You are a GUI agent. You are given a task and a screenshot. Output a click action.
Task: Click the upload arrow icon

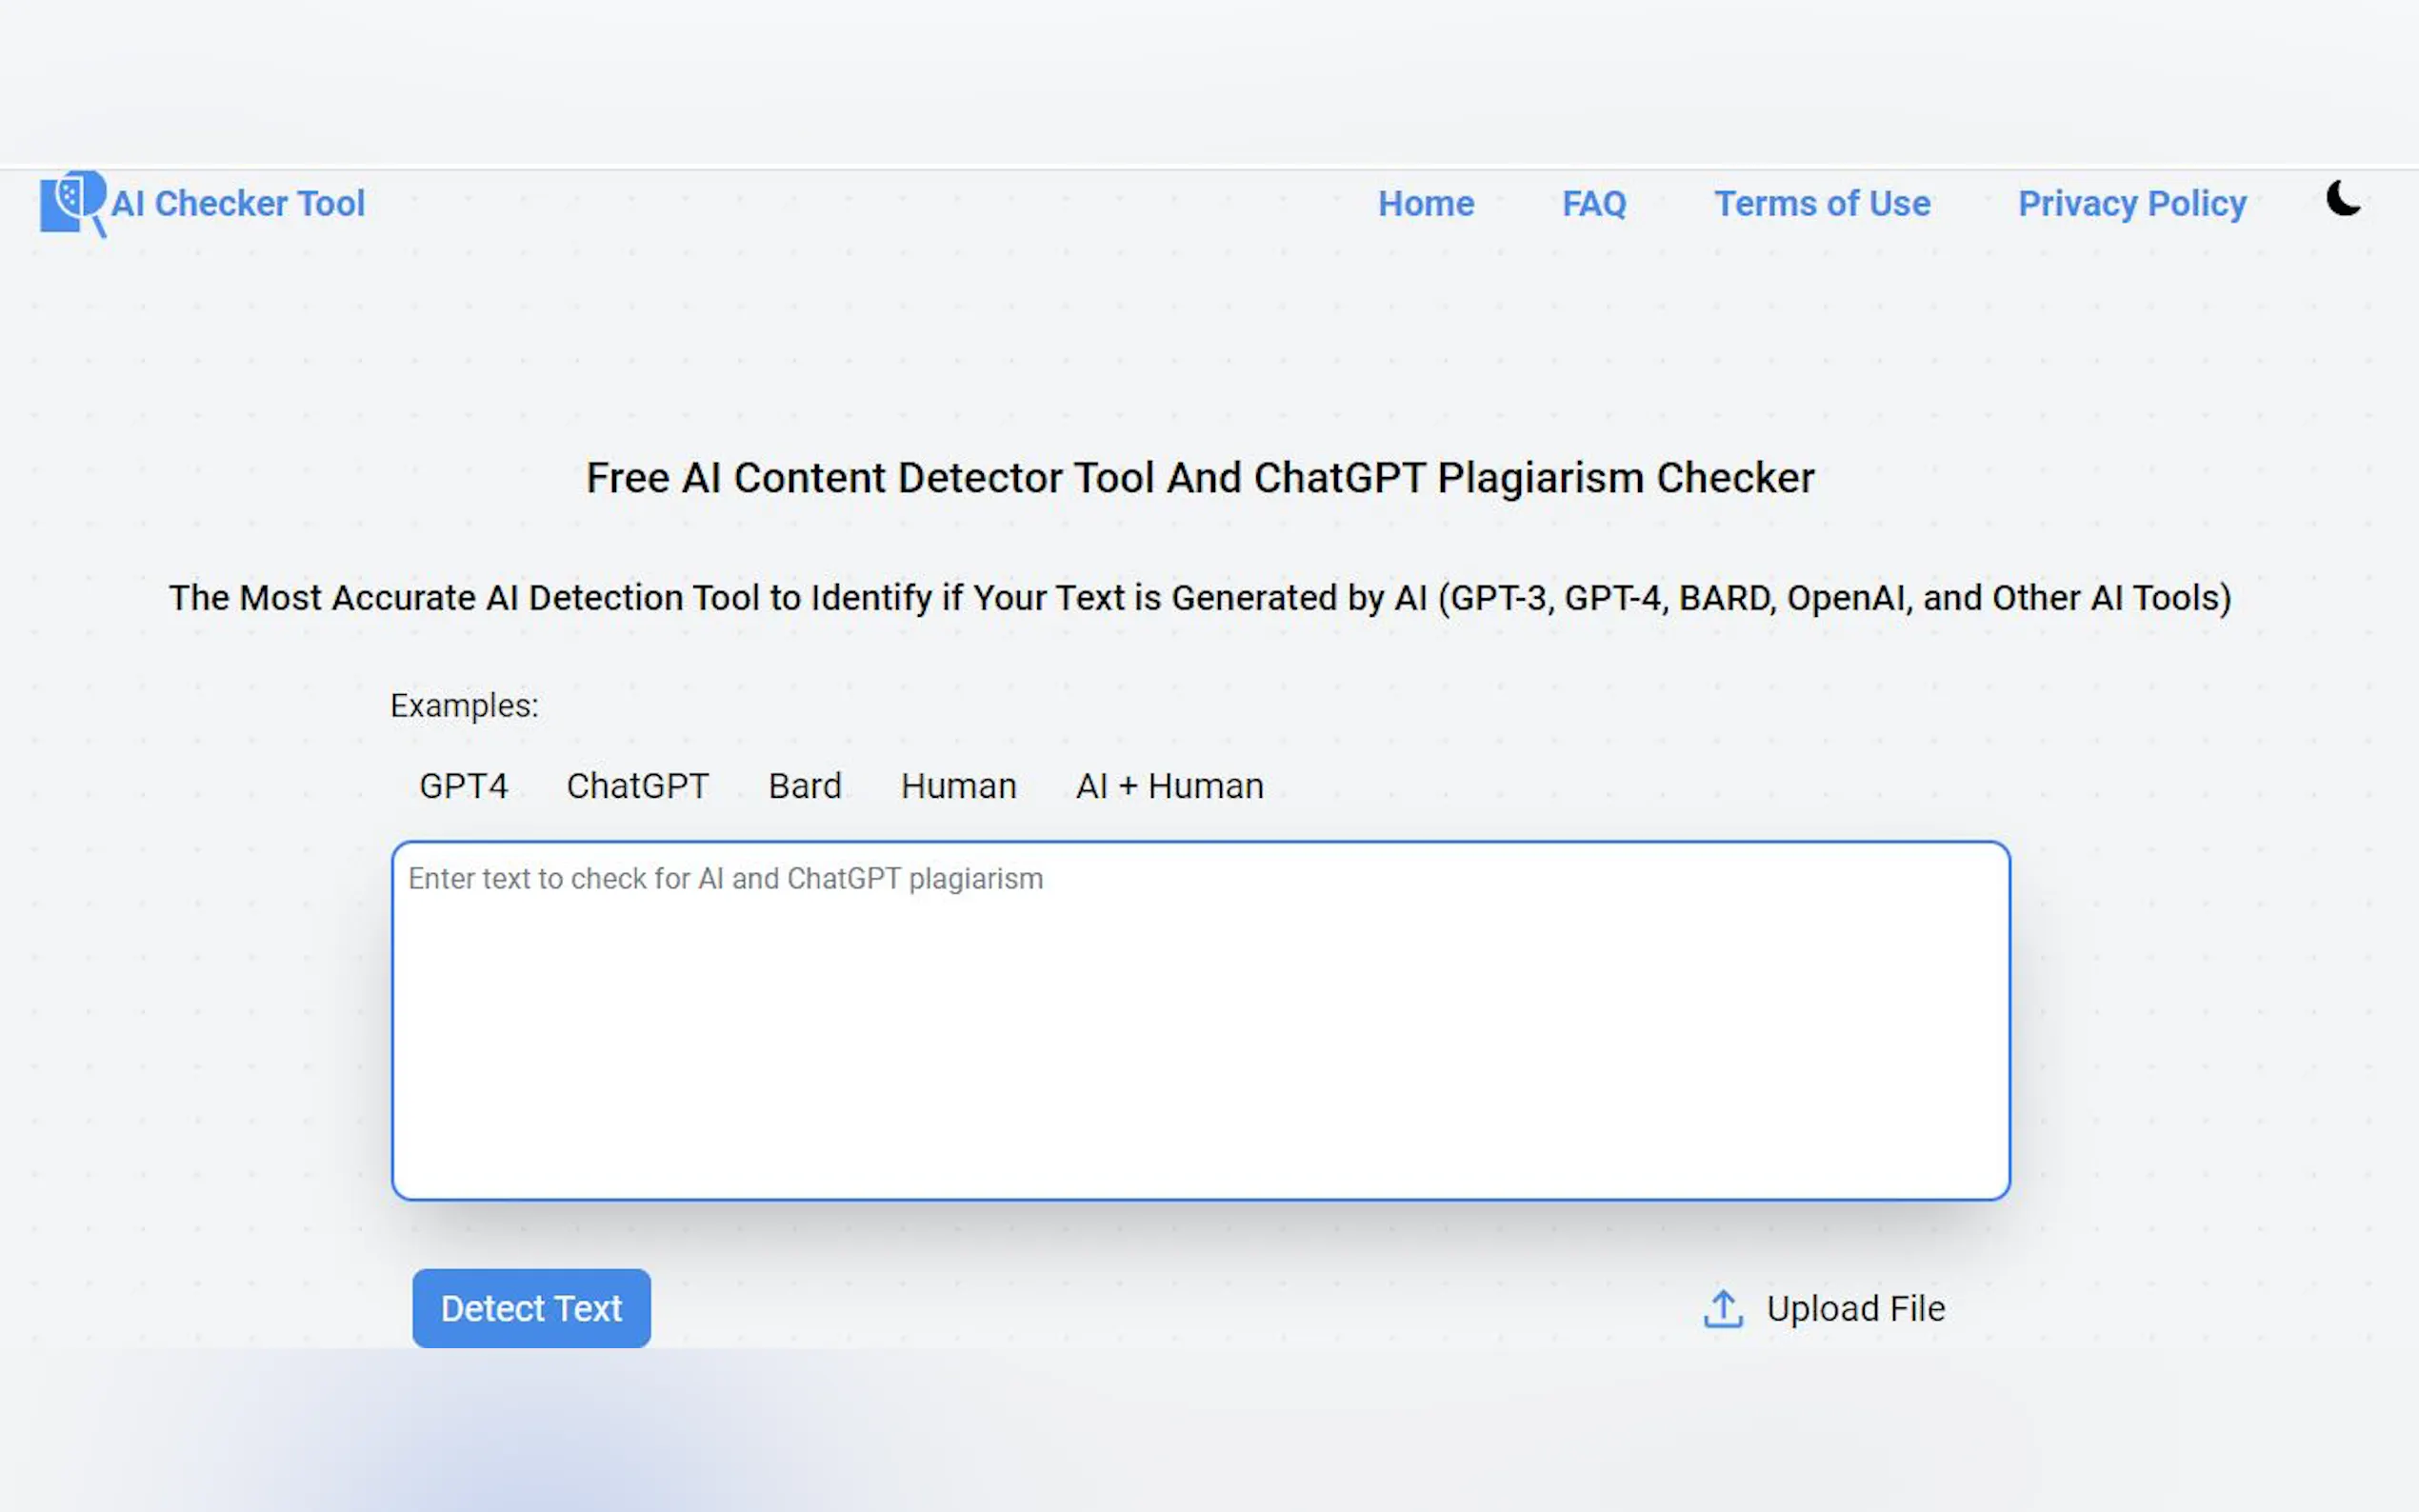(x=1722, y=1308)
